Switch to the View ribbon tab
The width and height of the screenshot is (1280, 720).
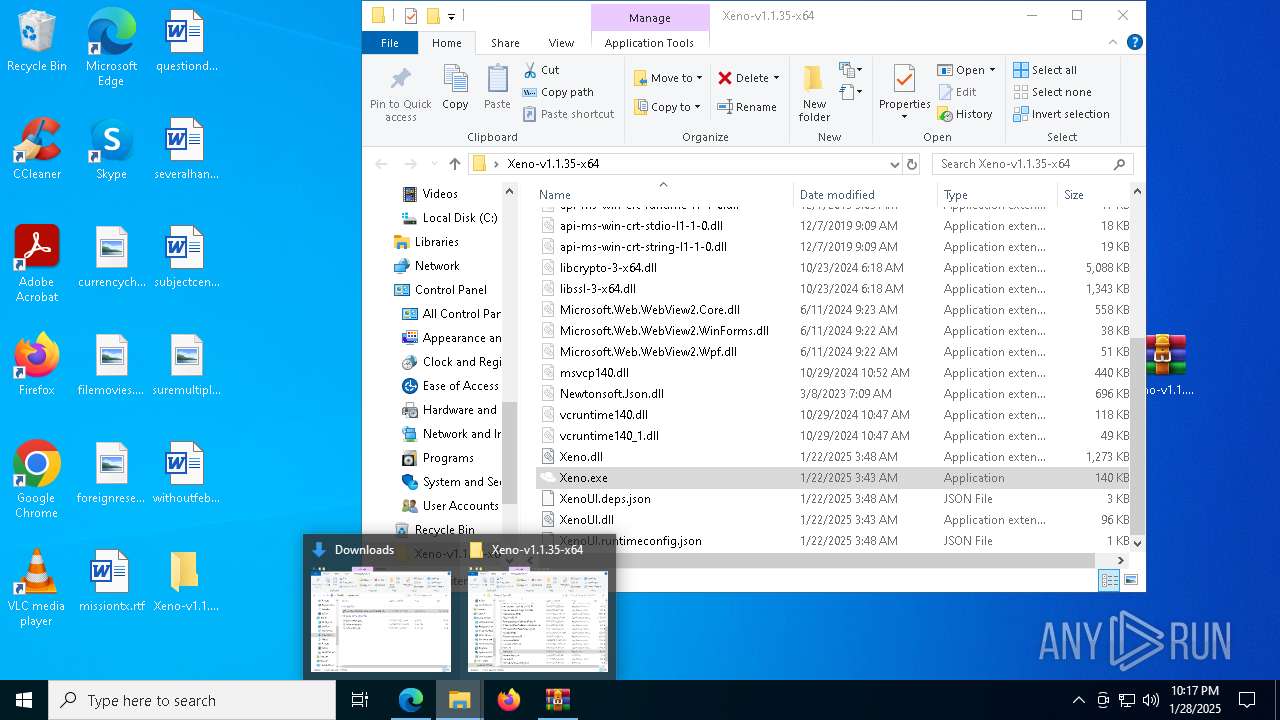click(x=561, y=43)
